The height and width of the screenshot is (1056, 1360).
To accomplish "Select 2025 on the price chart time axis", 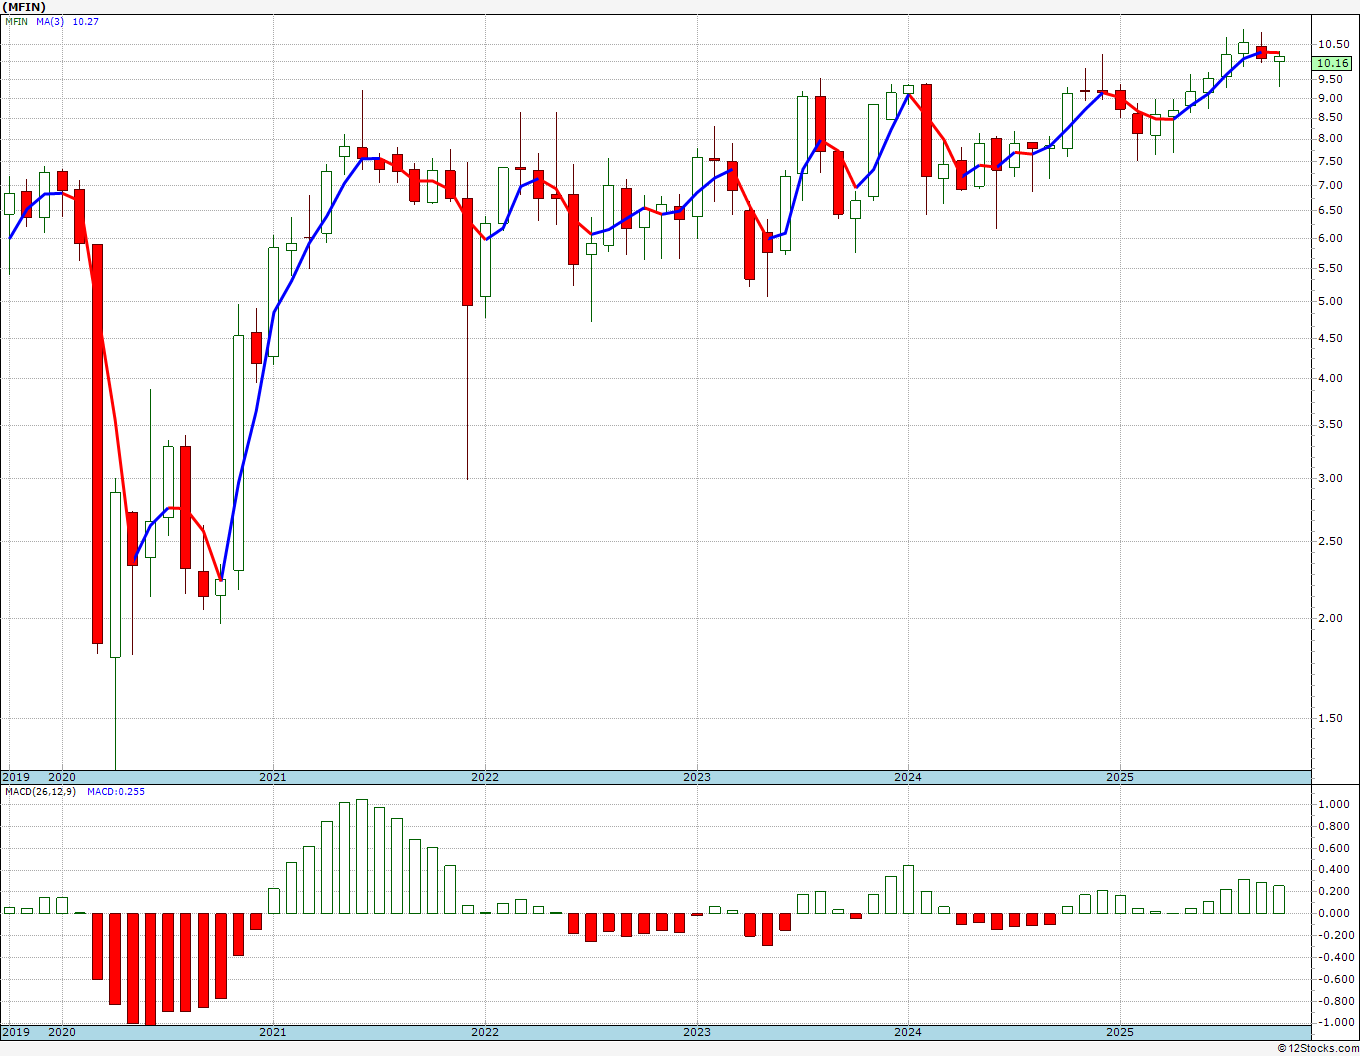I will pos(1120,777).
